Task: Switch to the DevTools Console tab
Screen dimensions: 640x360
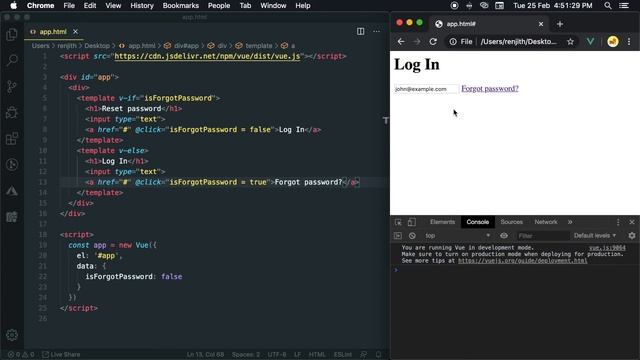Action: (x=478, y=222)
